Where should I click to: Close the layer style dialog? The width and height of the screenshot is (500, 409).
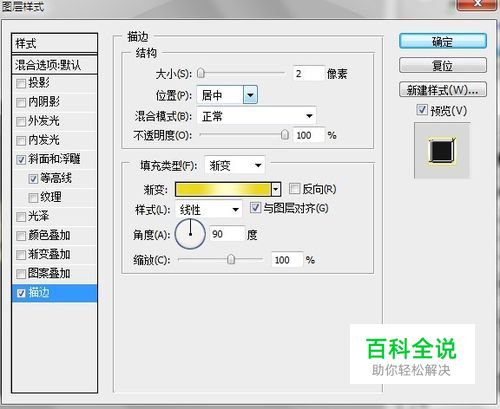point(478,4)
